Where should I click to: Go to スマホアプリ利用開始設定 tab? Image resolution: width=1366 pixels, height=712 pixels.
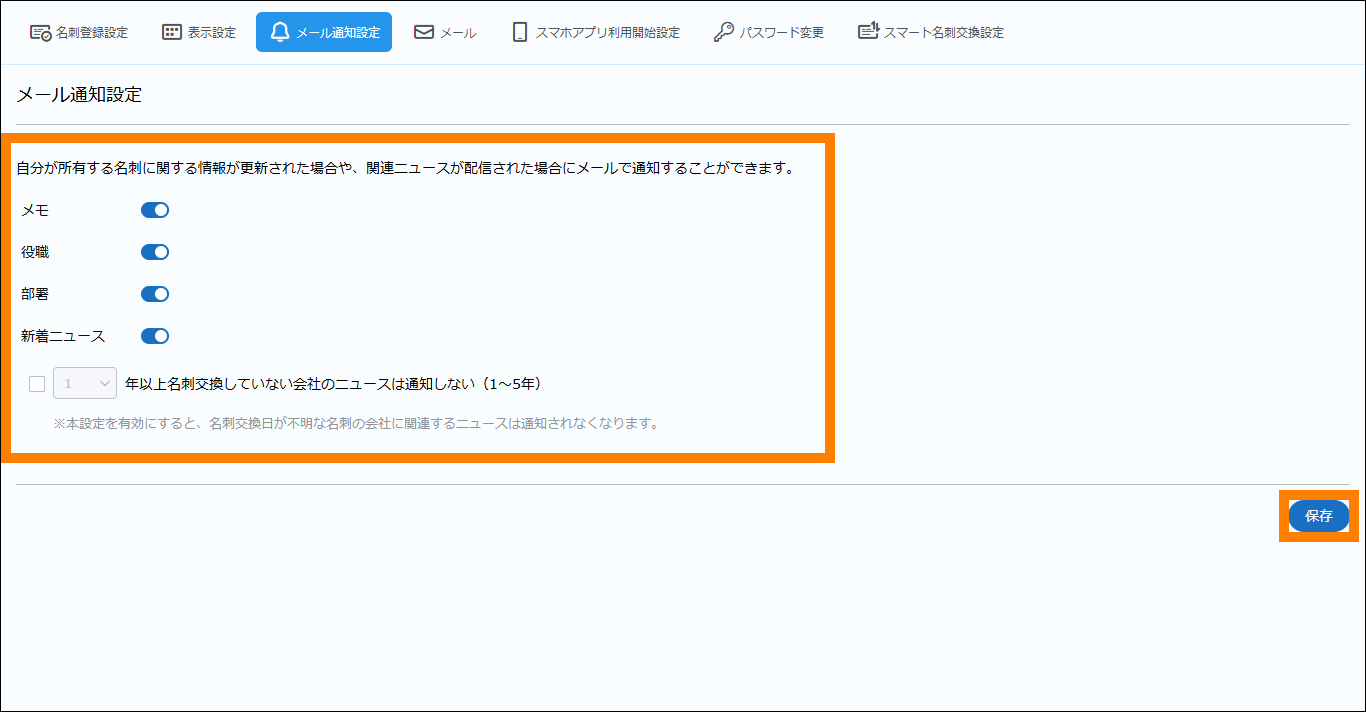(x=607, y=32)
